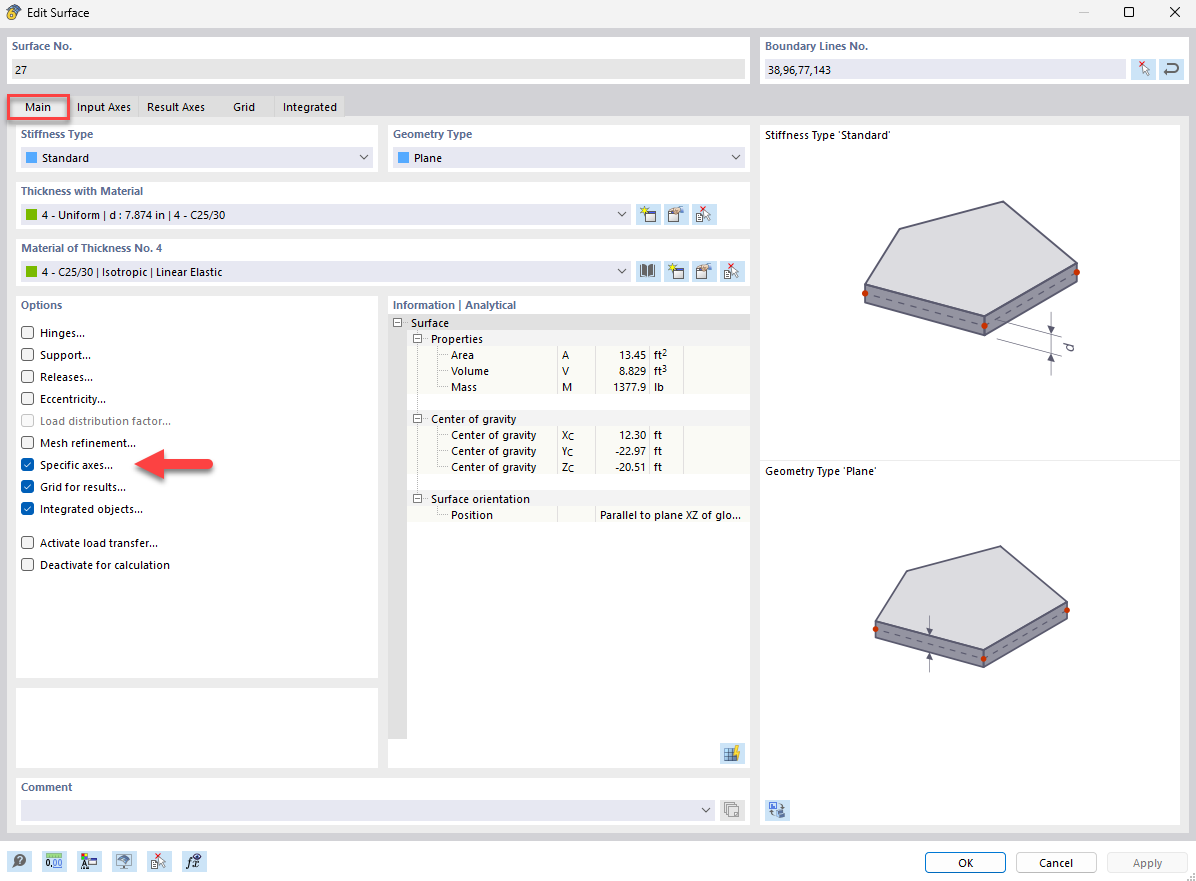
Task: Enable the Hinges option
Action: click(27, 332)
